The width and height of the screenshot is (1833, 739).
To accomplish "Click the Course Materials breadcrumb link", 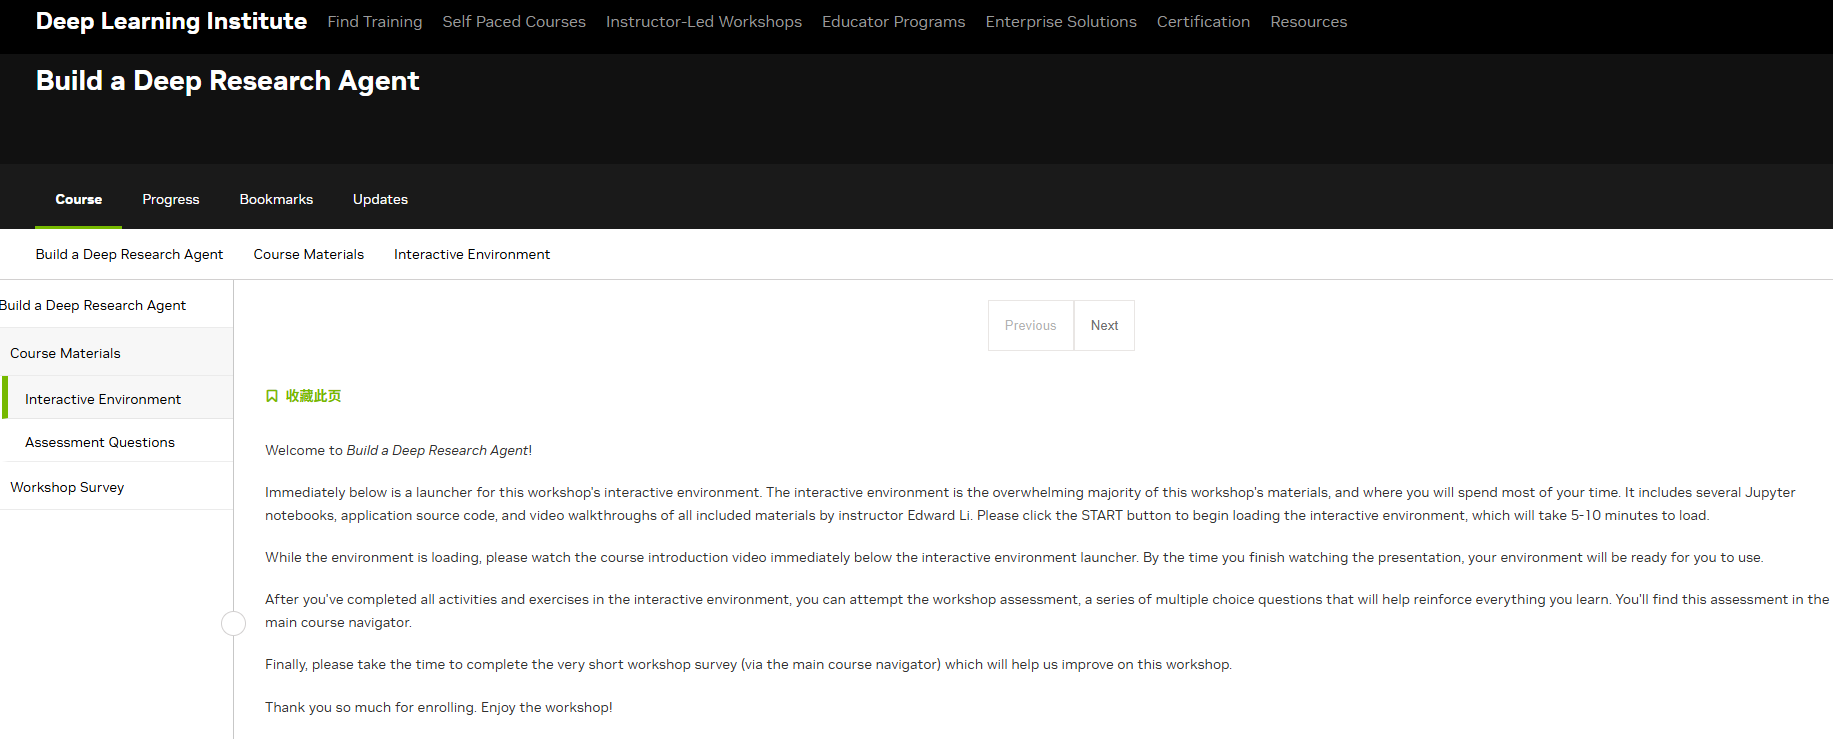I will pyautogui.click(x=309, y=254).
